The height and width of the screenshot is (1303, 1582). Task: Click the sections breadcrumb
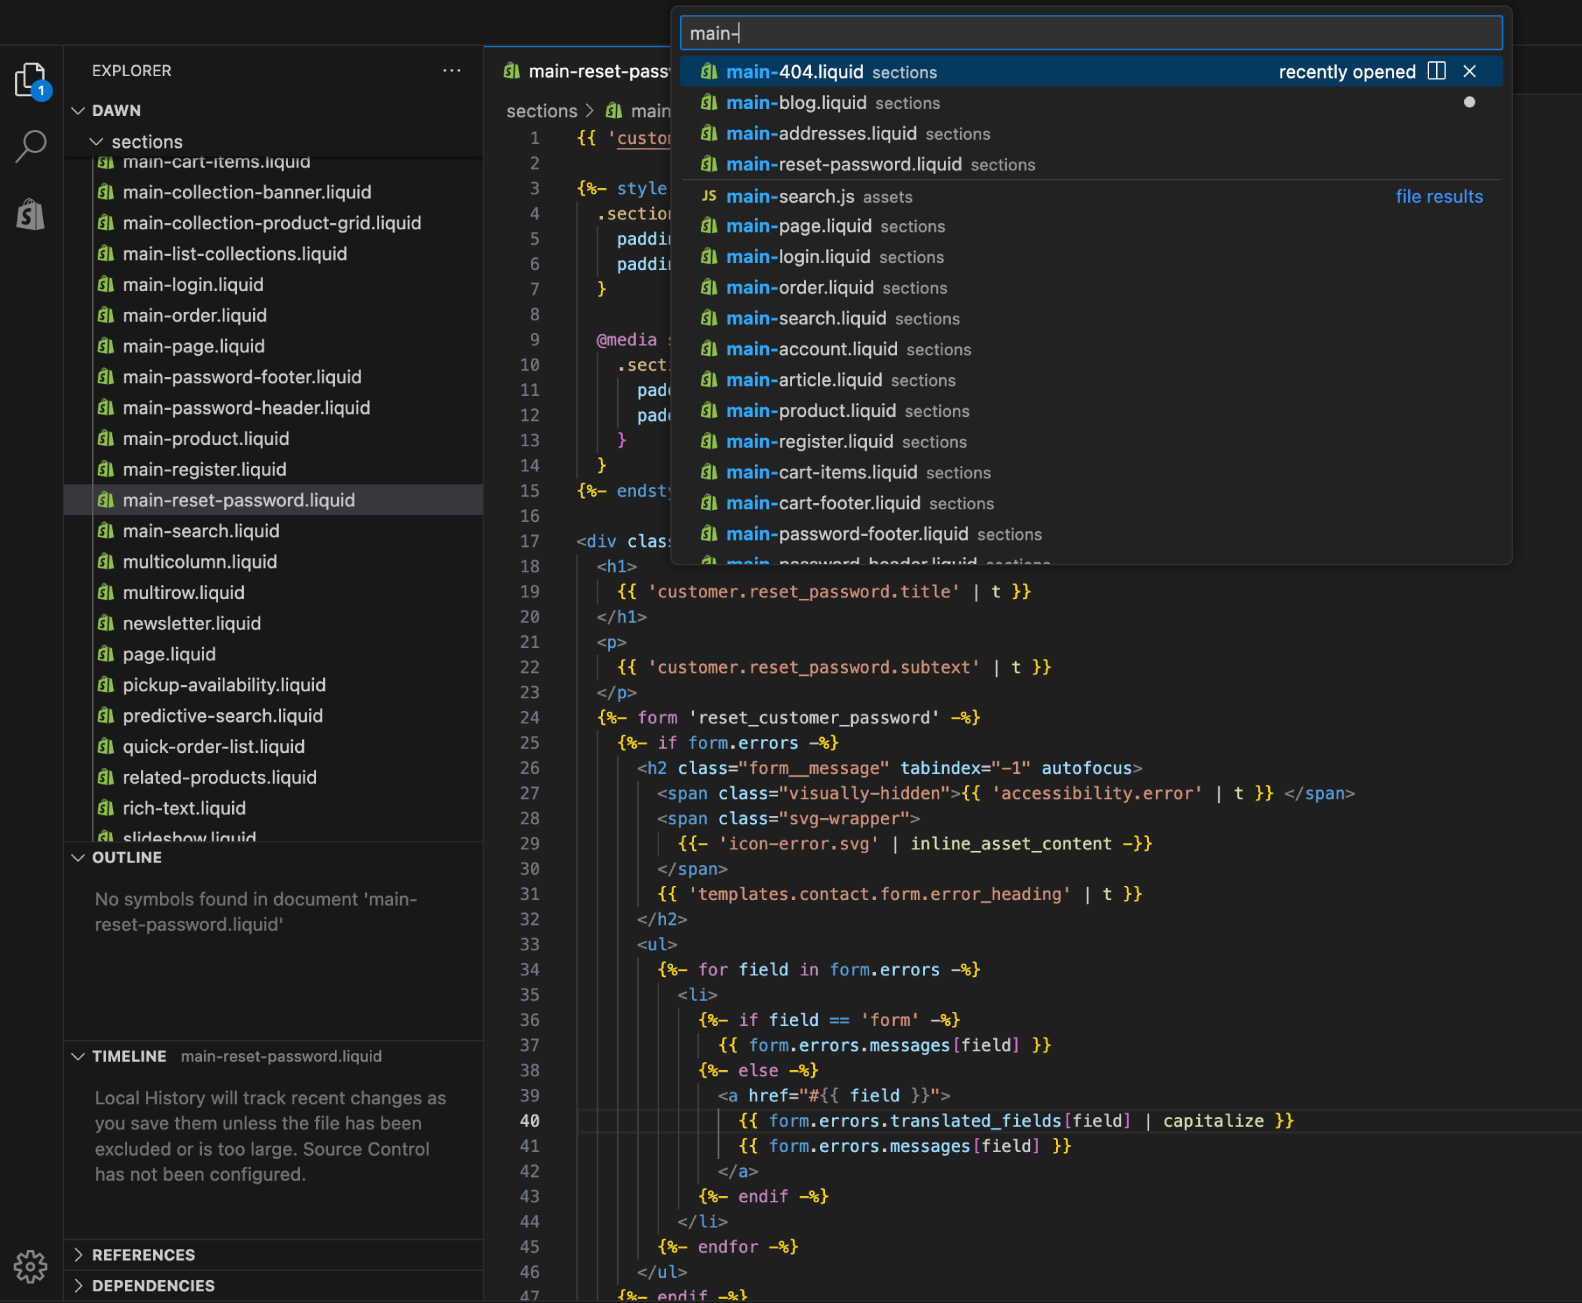[x=542, y=111]
